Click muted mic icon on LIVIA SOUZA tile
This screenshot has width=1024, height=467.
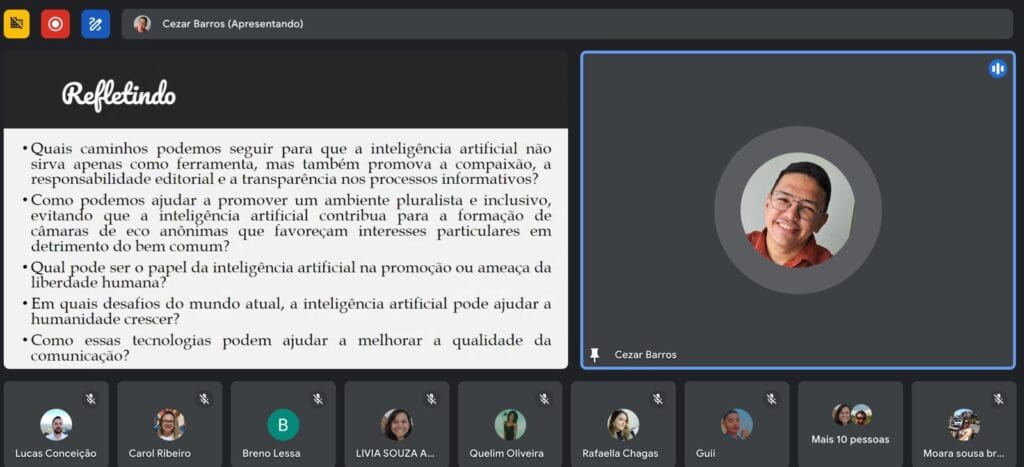[x=431, y=399]
